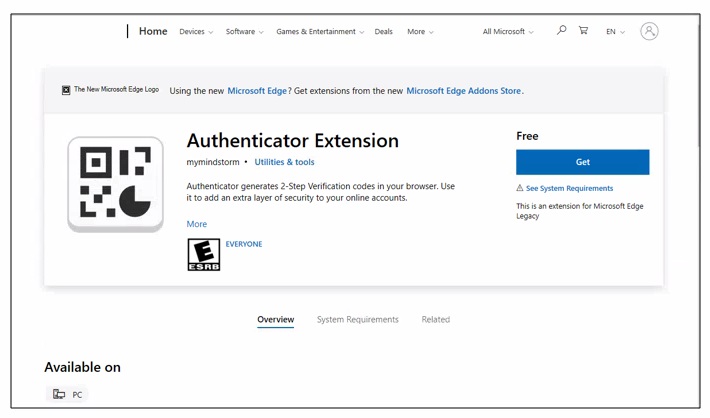Expand the Devices dropdown menu
Viewport: 710px width, 418px height.
(x=196, y=32)
